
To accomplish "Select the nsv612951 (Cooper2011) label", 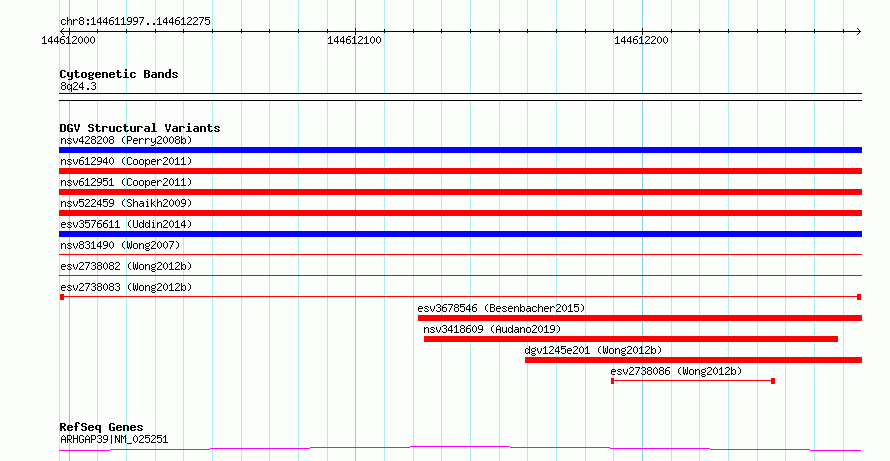I will pyautogui.click(x=126, y=182).
